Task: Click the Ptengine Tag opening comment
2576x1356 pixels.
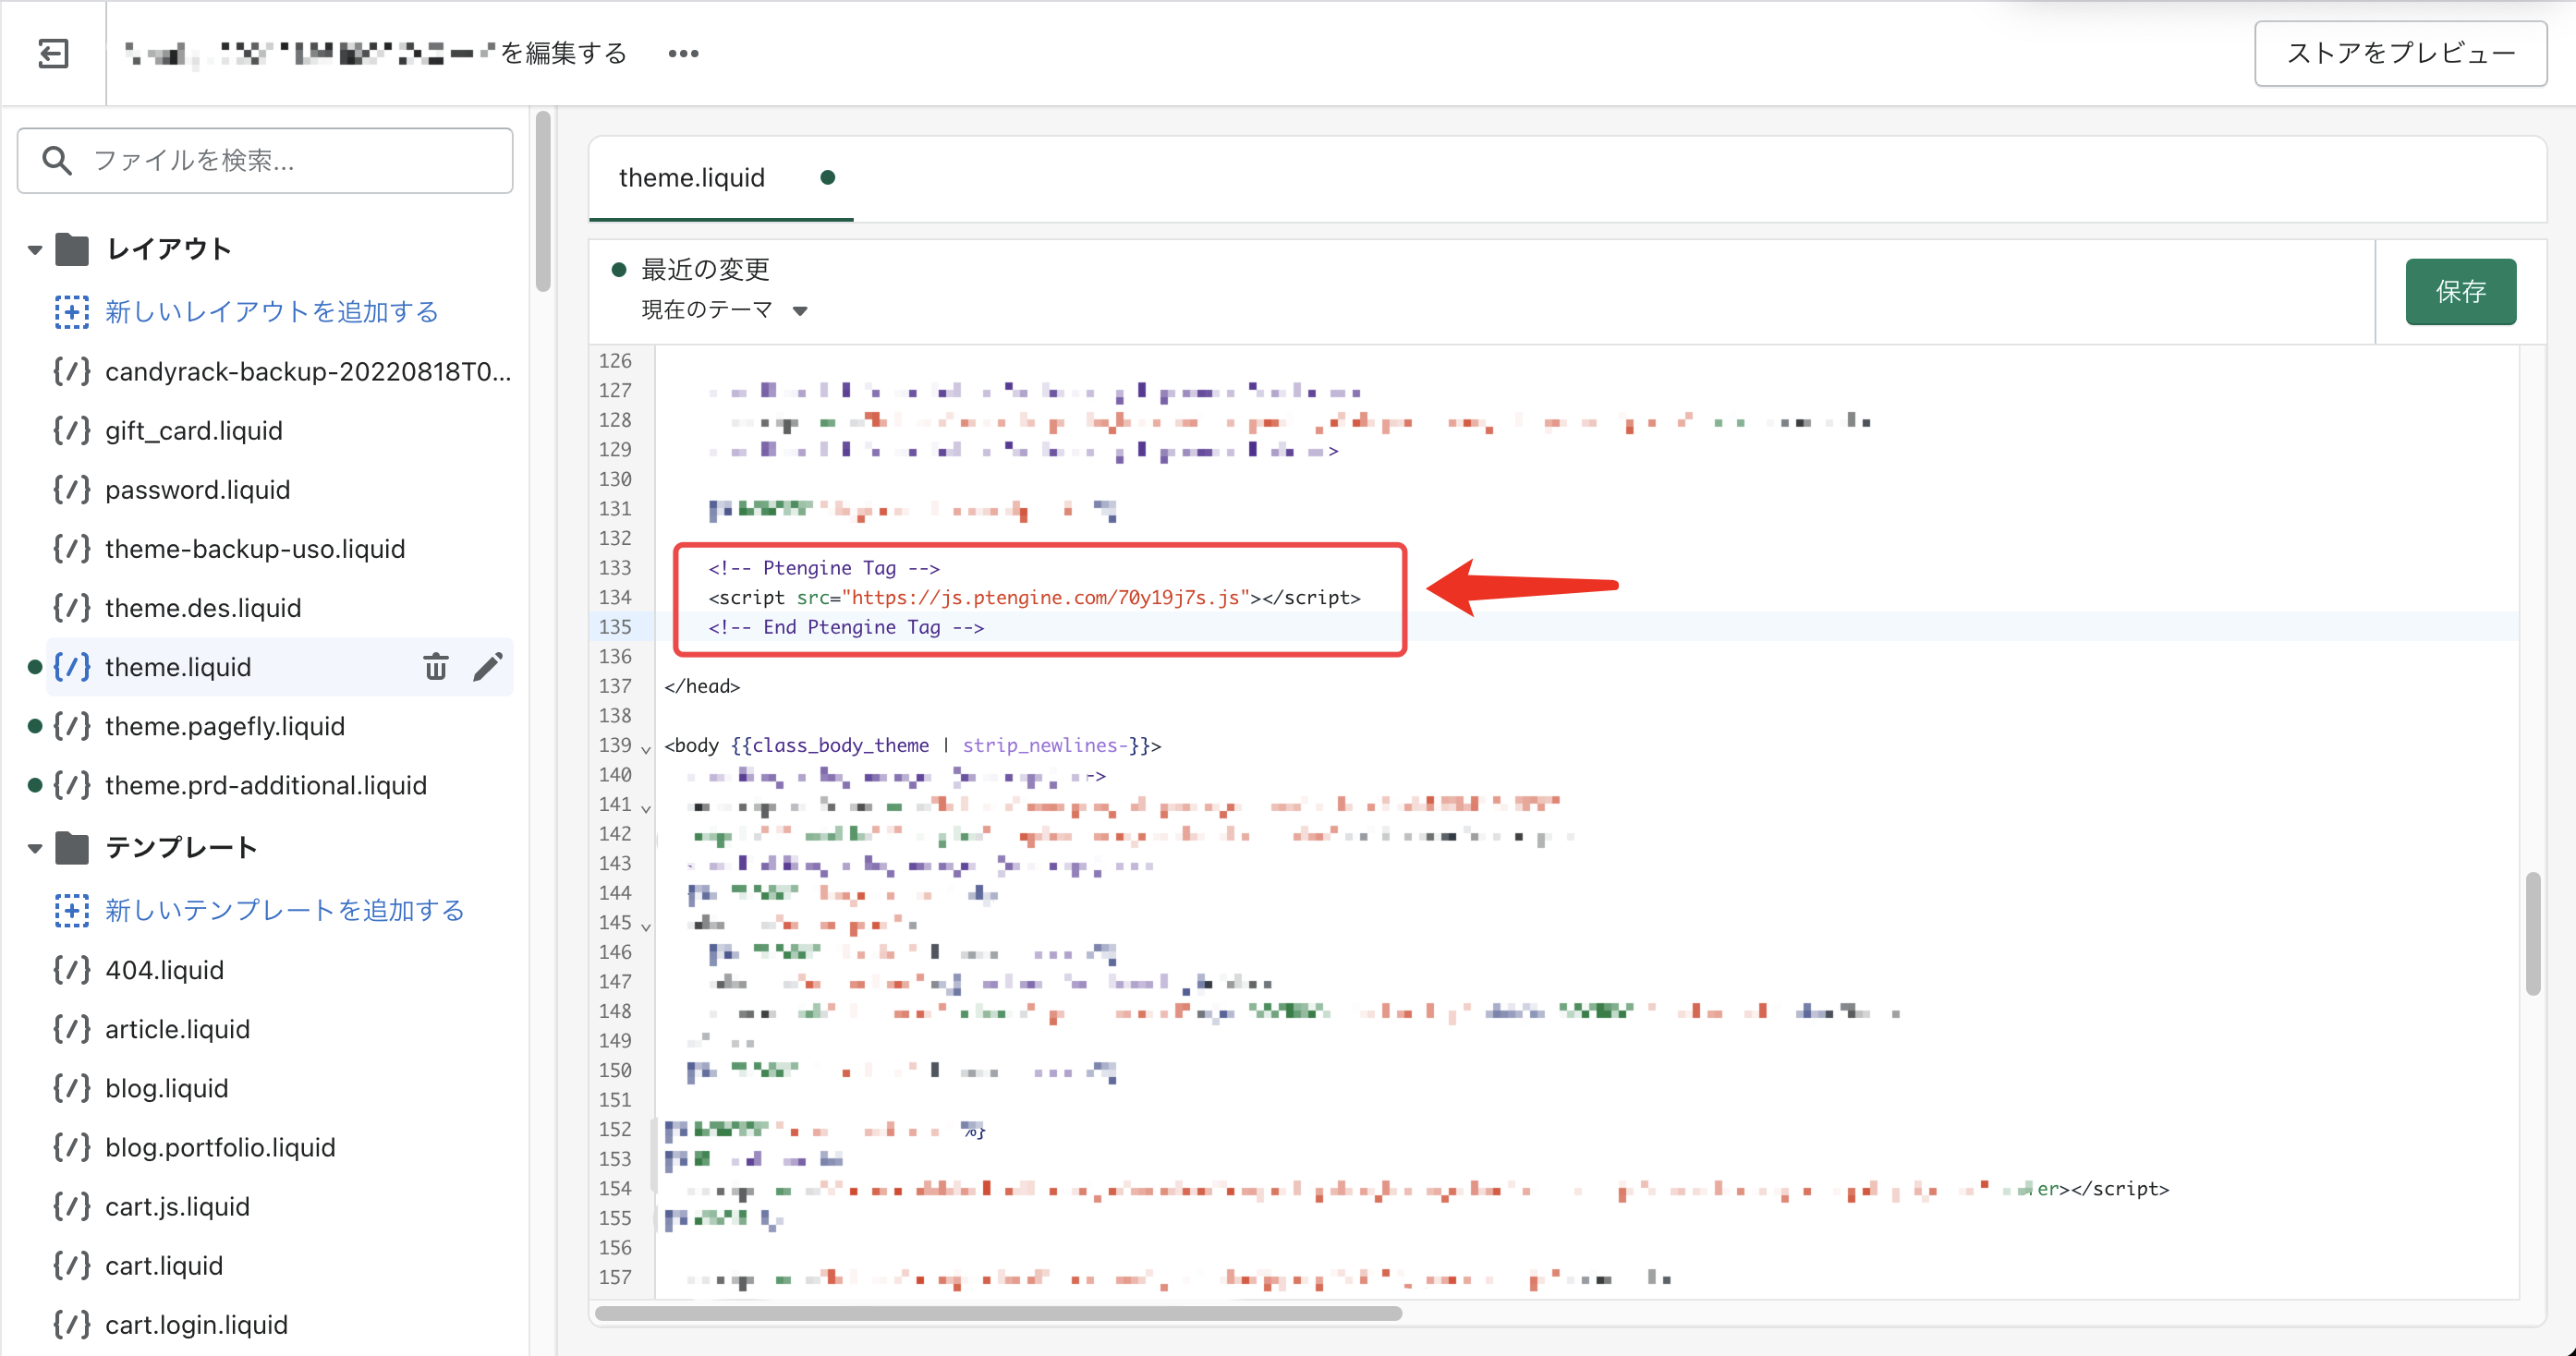Action: point(824,568)
